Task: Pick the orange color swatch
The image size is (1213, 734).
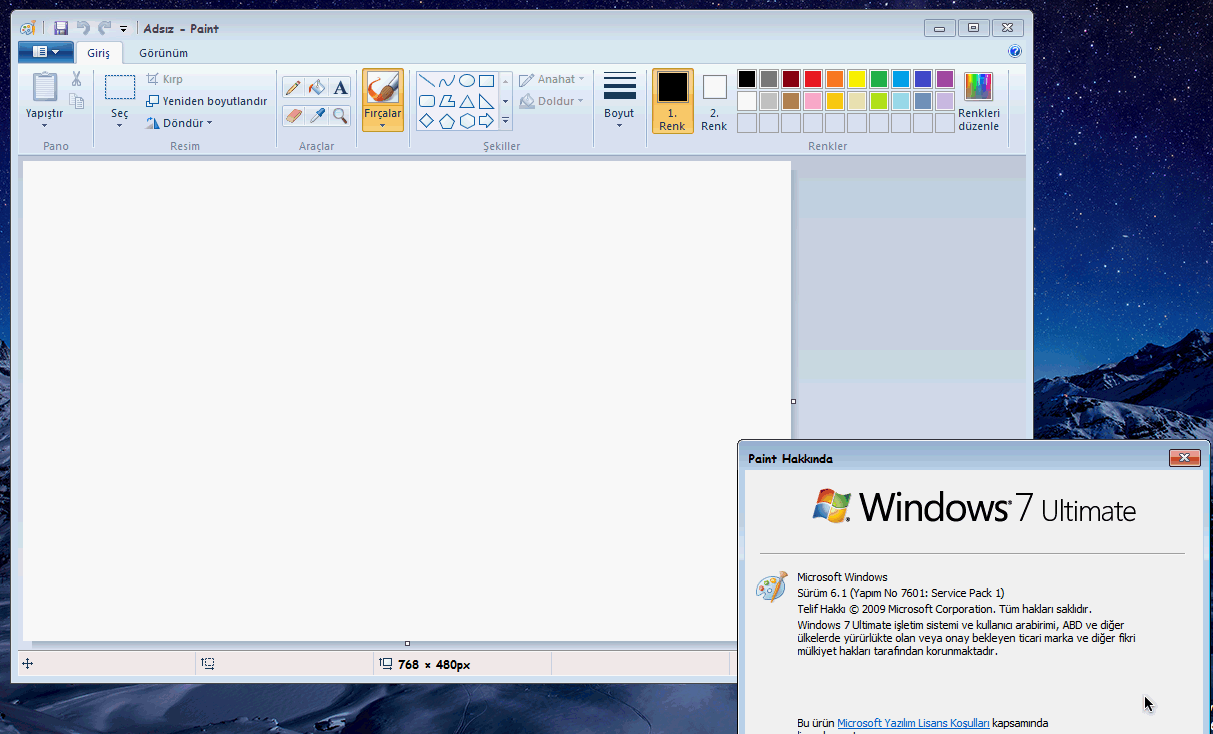Action: [x=835, y=79]
